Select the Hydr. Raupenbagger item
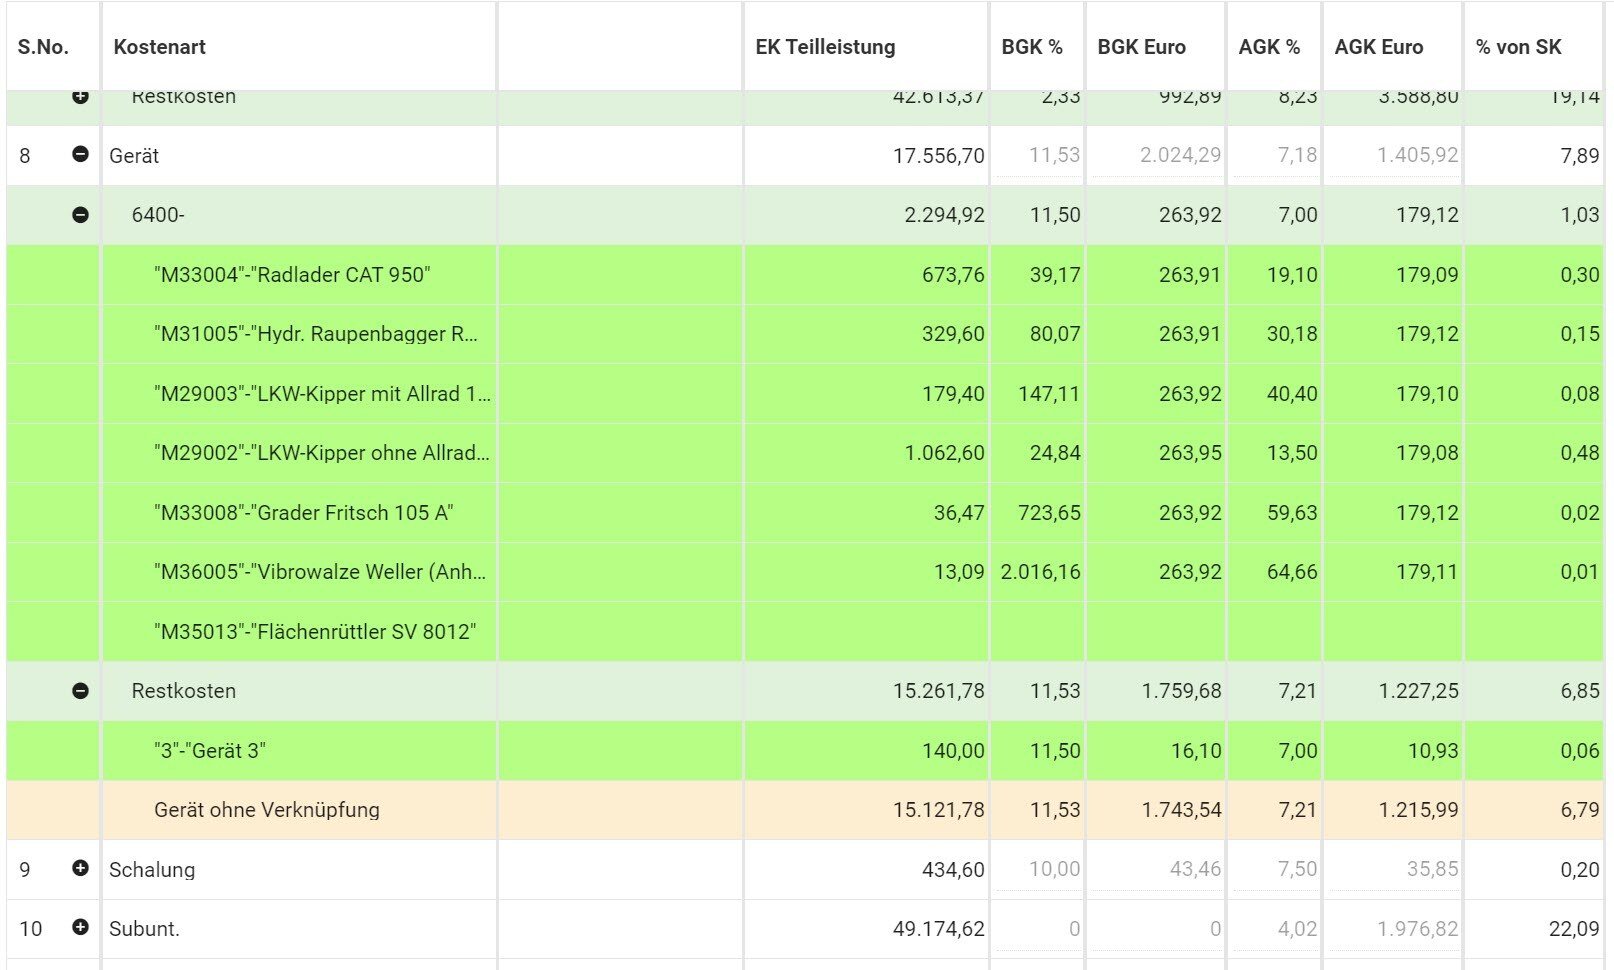This screenshot has width=1614, height=970. (316, 334)
